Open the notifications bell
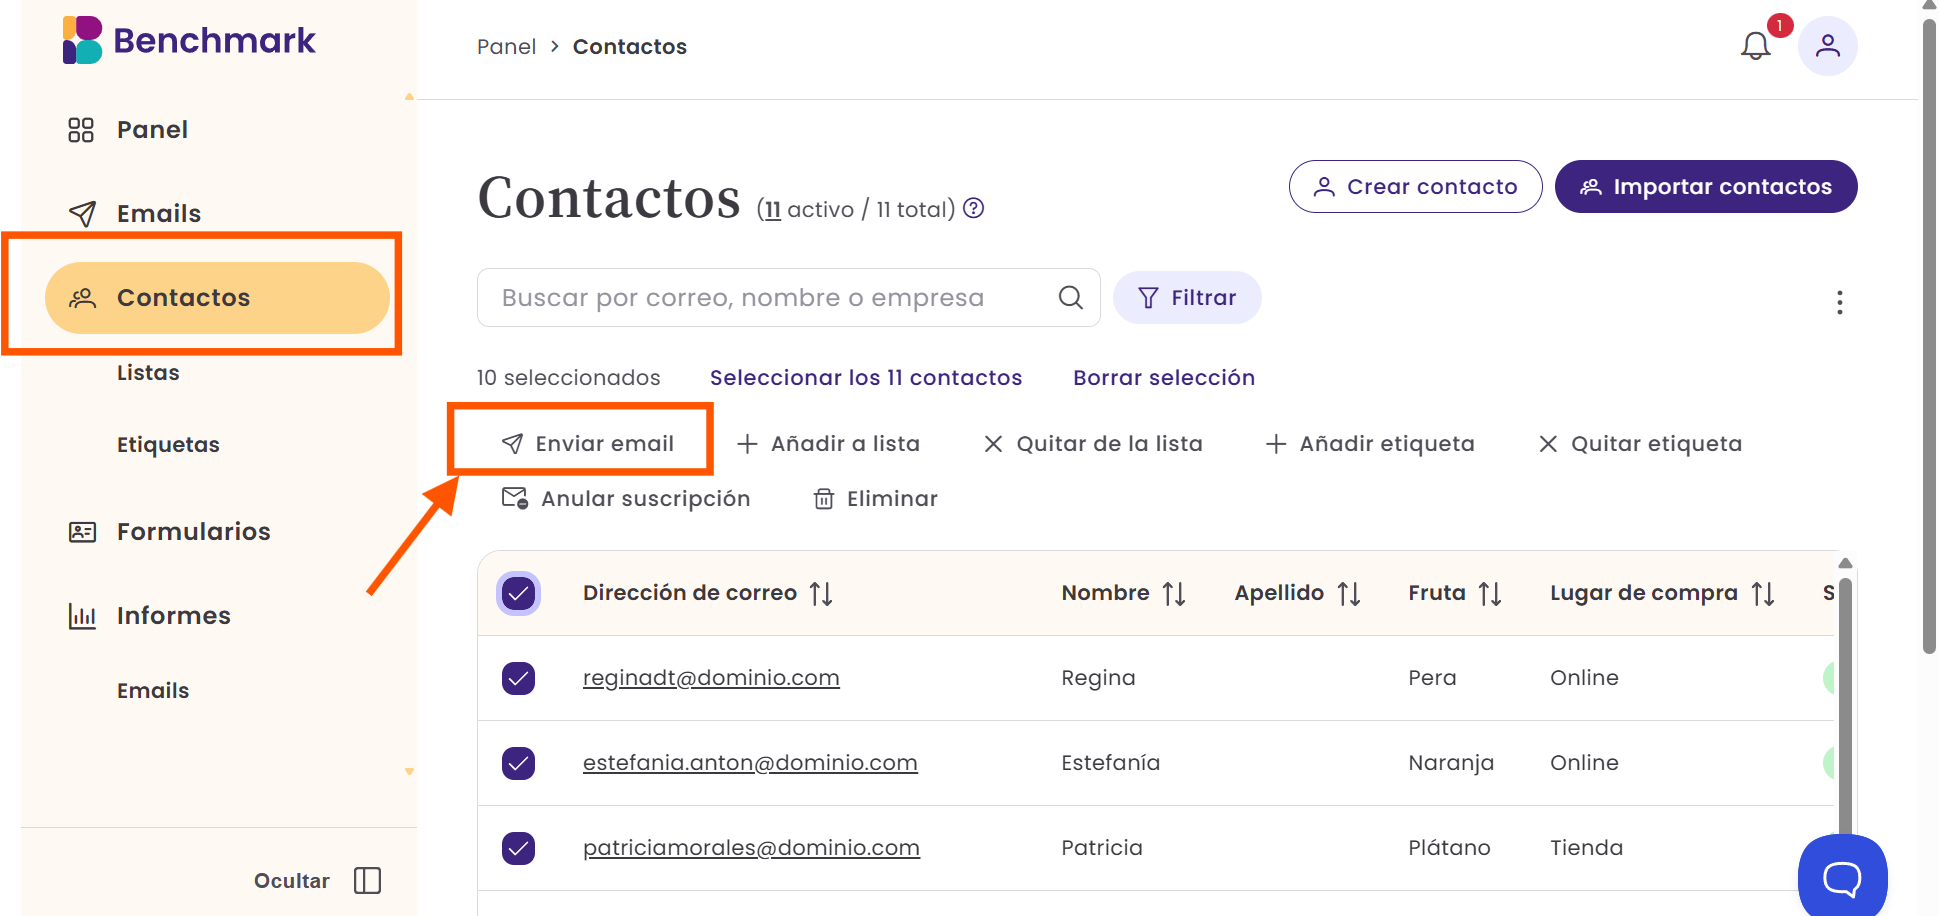 [1756, 46]
